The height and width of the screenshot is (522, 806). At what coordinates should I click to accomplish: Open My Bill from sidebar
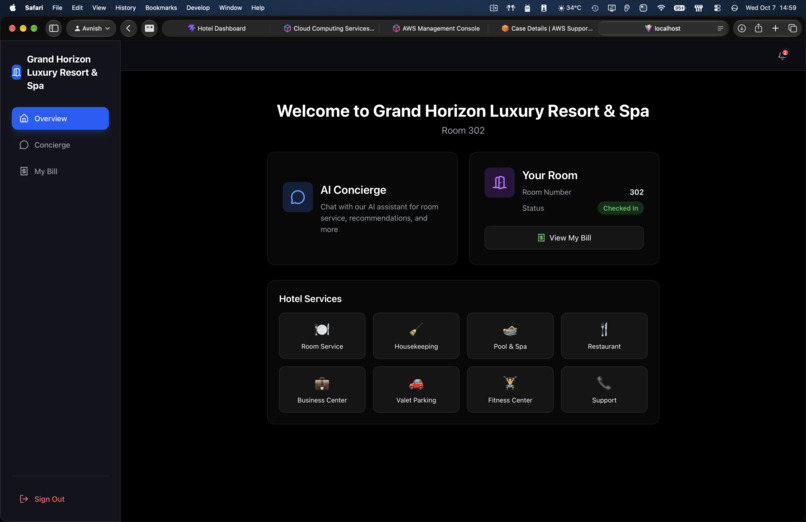60,171
